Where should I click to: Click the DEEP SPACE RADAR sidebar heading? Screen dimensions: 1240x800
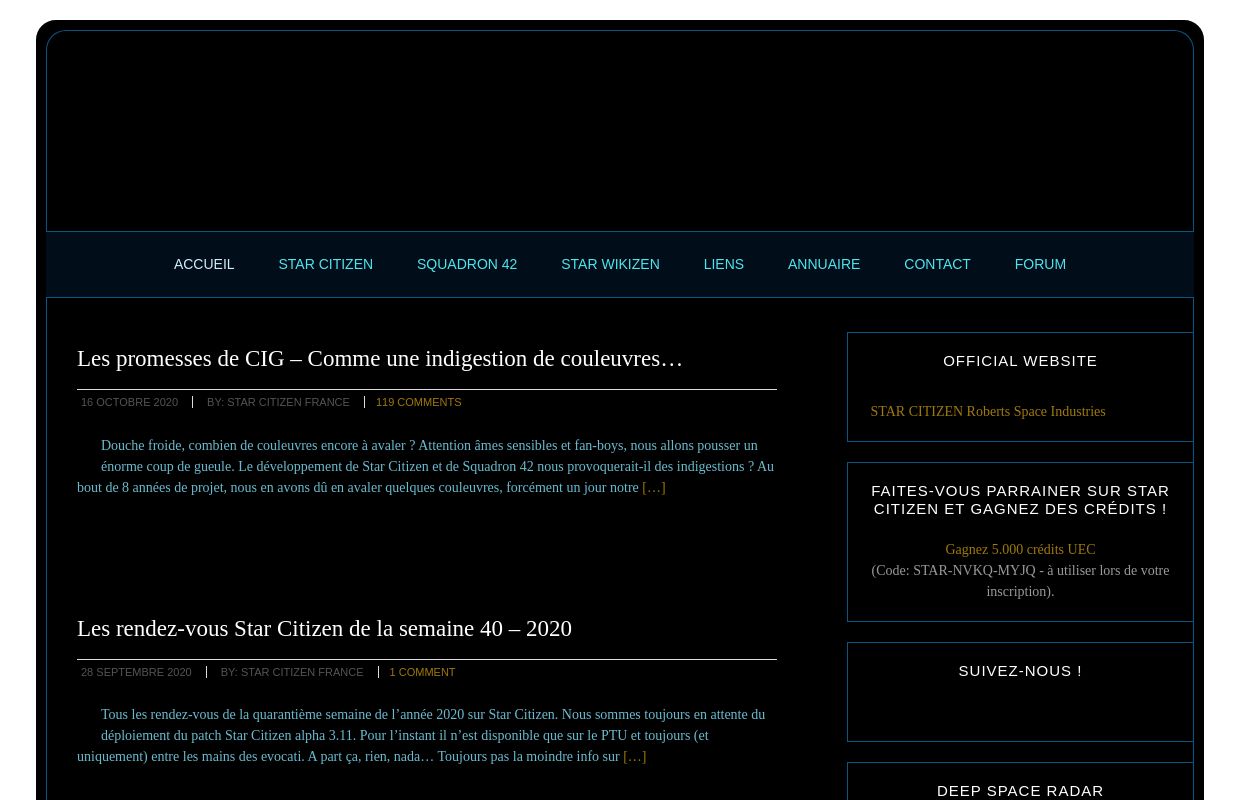1020,790
